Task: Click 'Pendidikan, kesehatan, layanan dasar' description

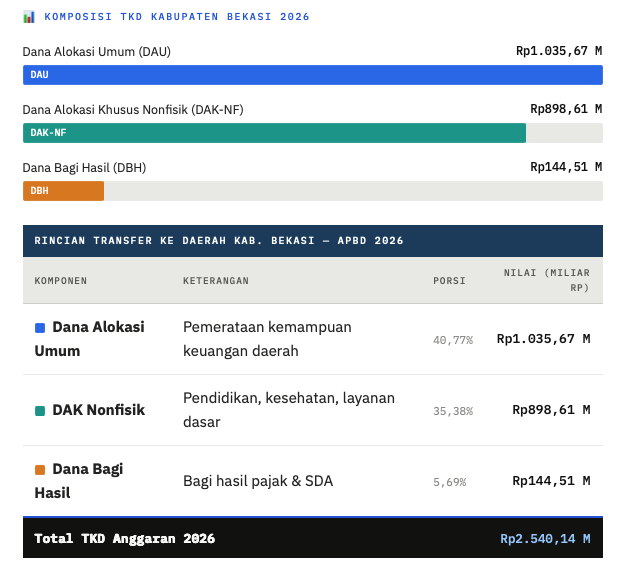Action: pos(289,410)
